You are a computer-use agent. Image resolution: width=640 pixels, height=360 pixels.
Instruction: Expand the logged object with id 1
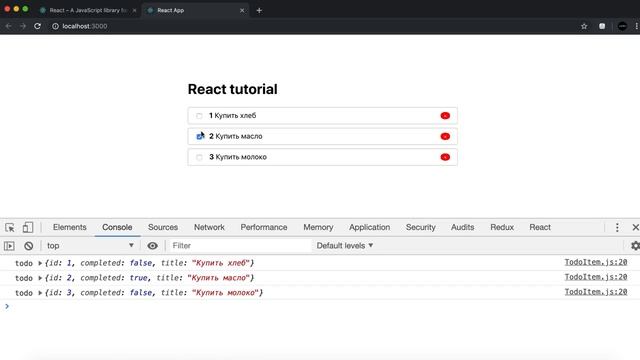(40, 263)
